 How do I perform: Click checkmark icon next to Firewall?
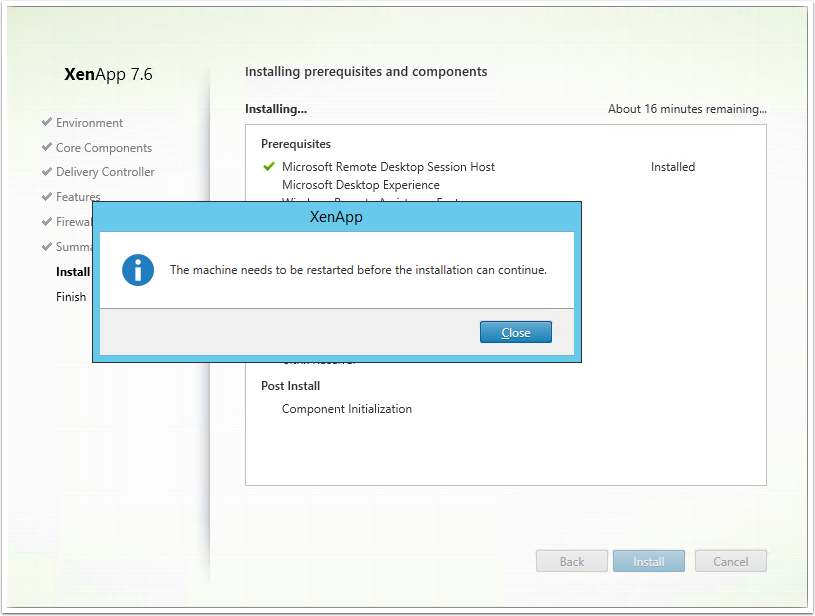47,221
